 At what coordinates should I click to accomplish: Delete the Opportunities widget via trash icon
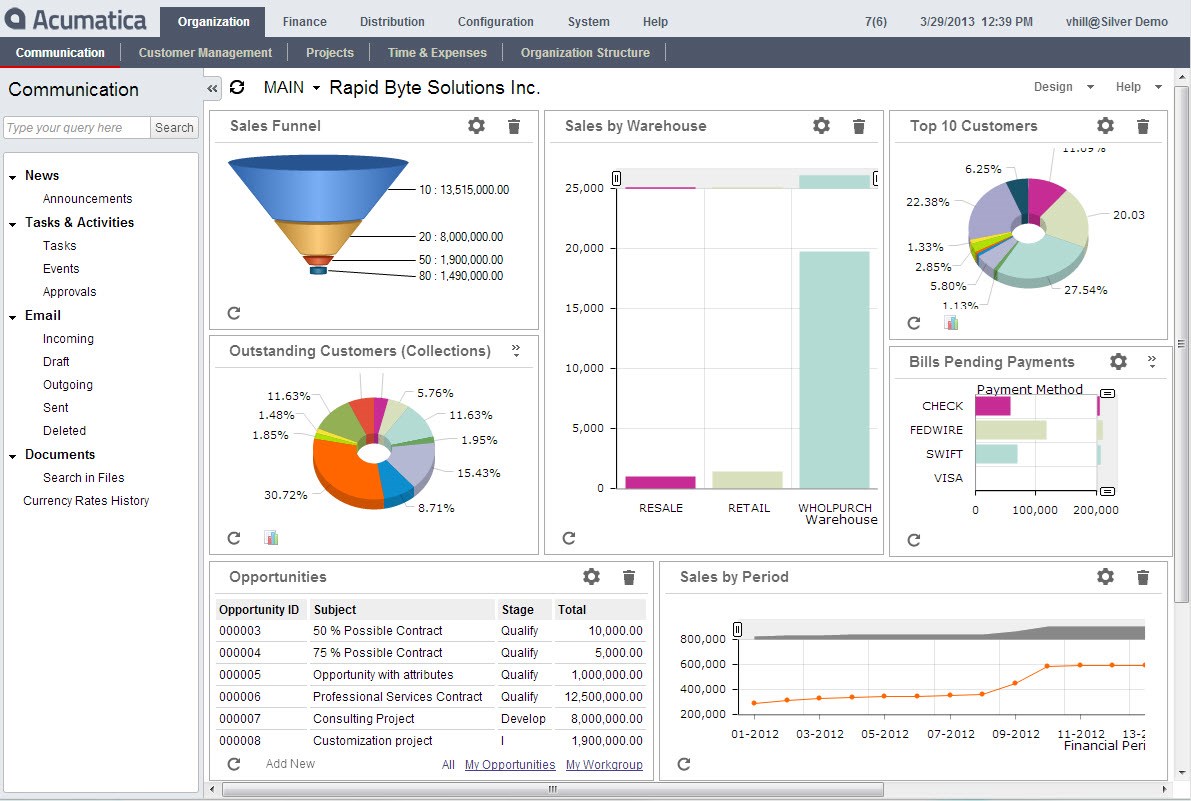click(628, 577)
